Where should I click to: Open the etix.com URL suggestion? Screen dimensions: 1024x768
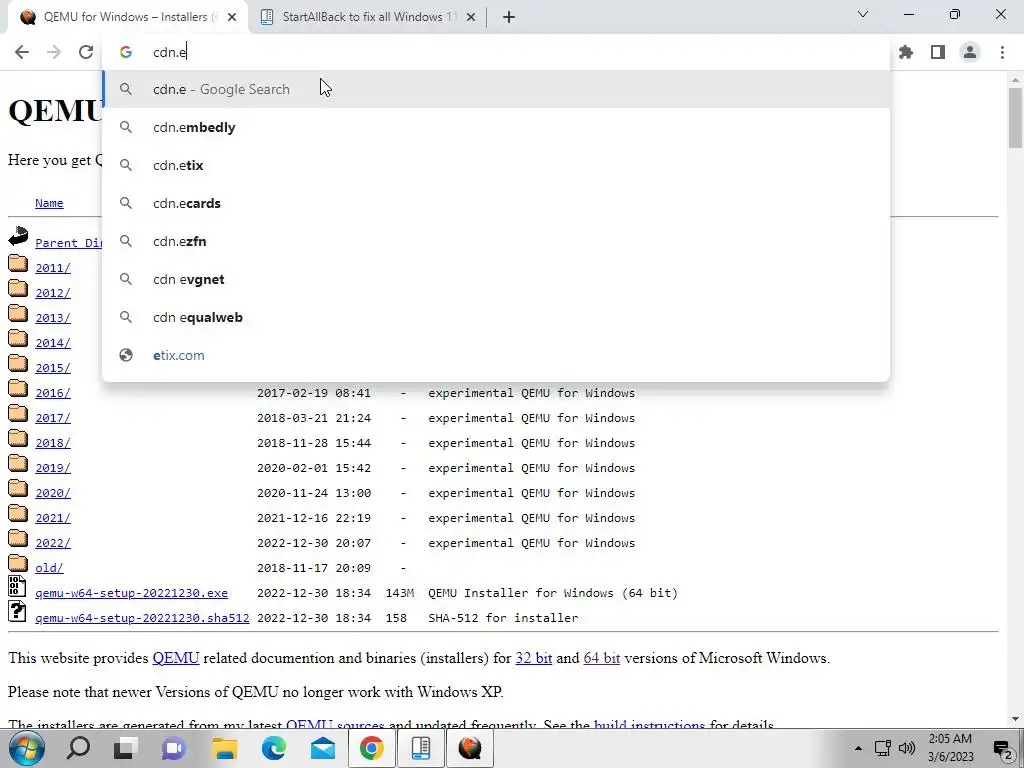pyautogui.click(x=496, y=355)
